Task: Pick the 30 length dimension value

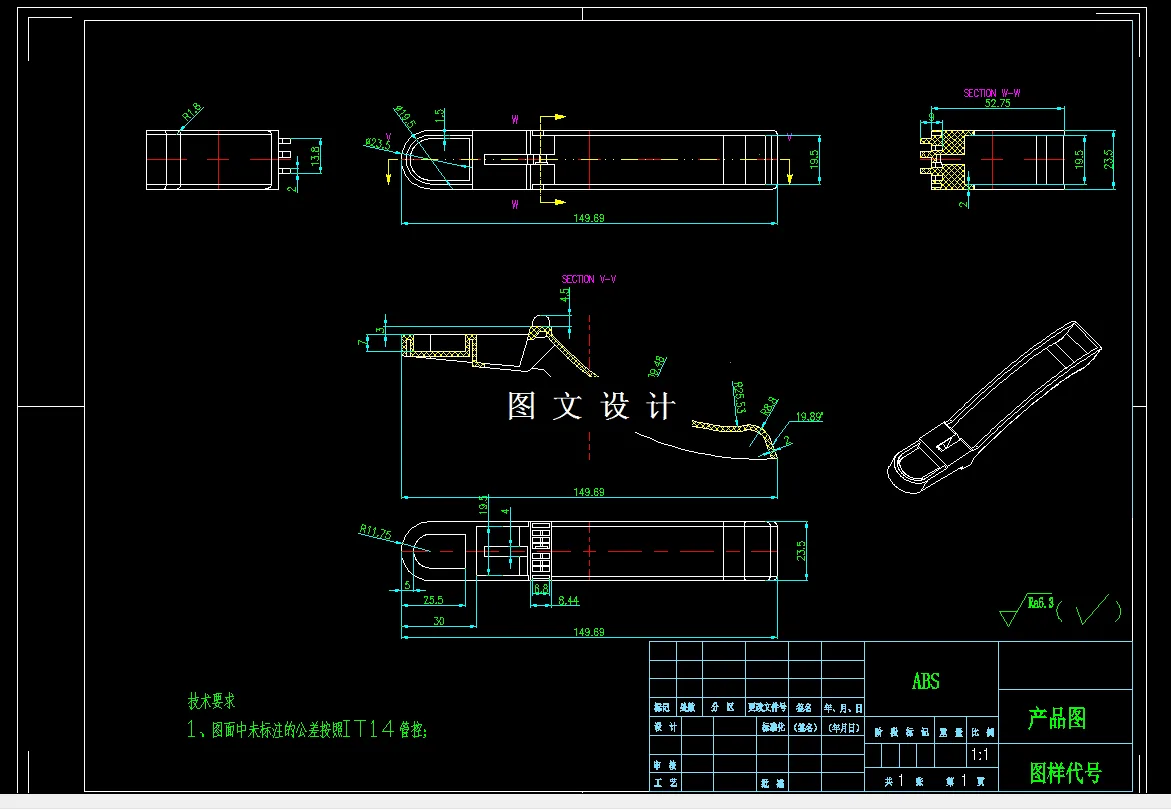Action: (x=438, y=620)
